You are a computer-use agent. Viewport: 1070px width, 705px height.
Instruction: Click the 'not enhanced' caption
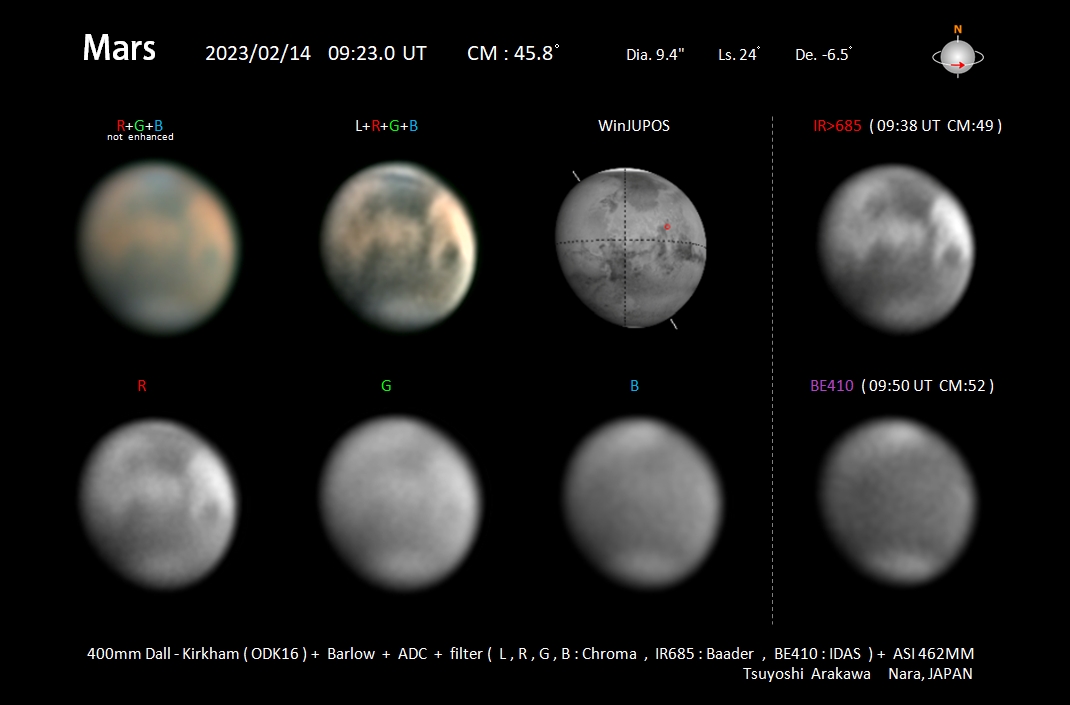click(x=141, y=137)
